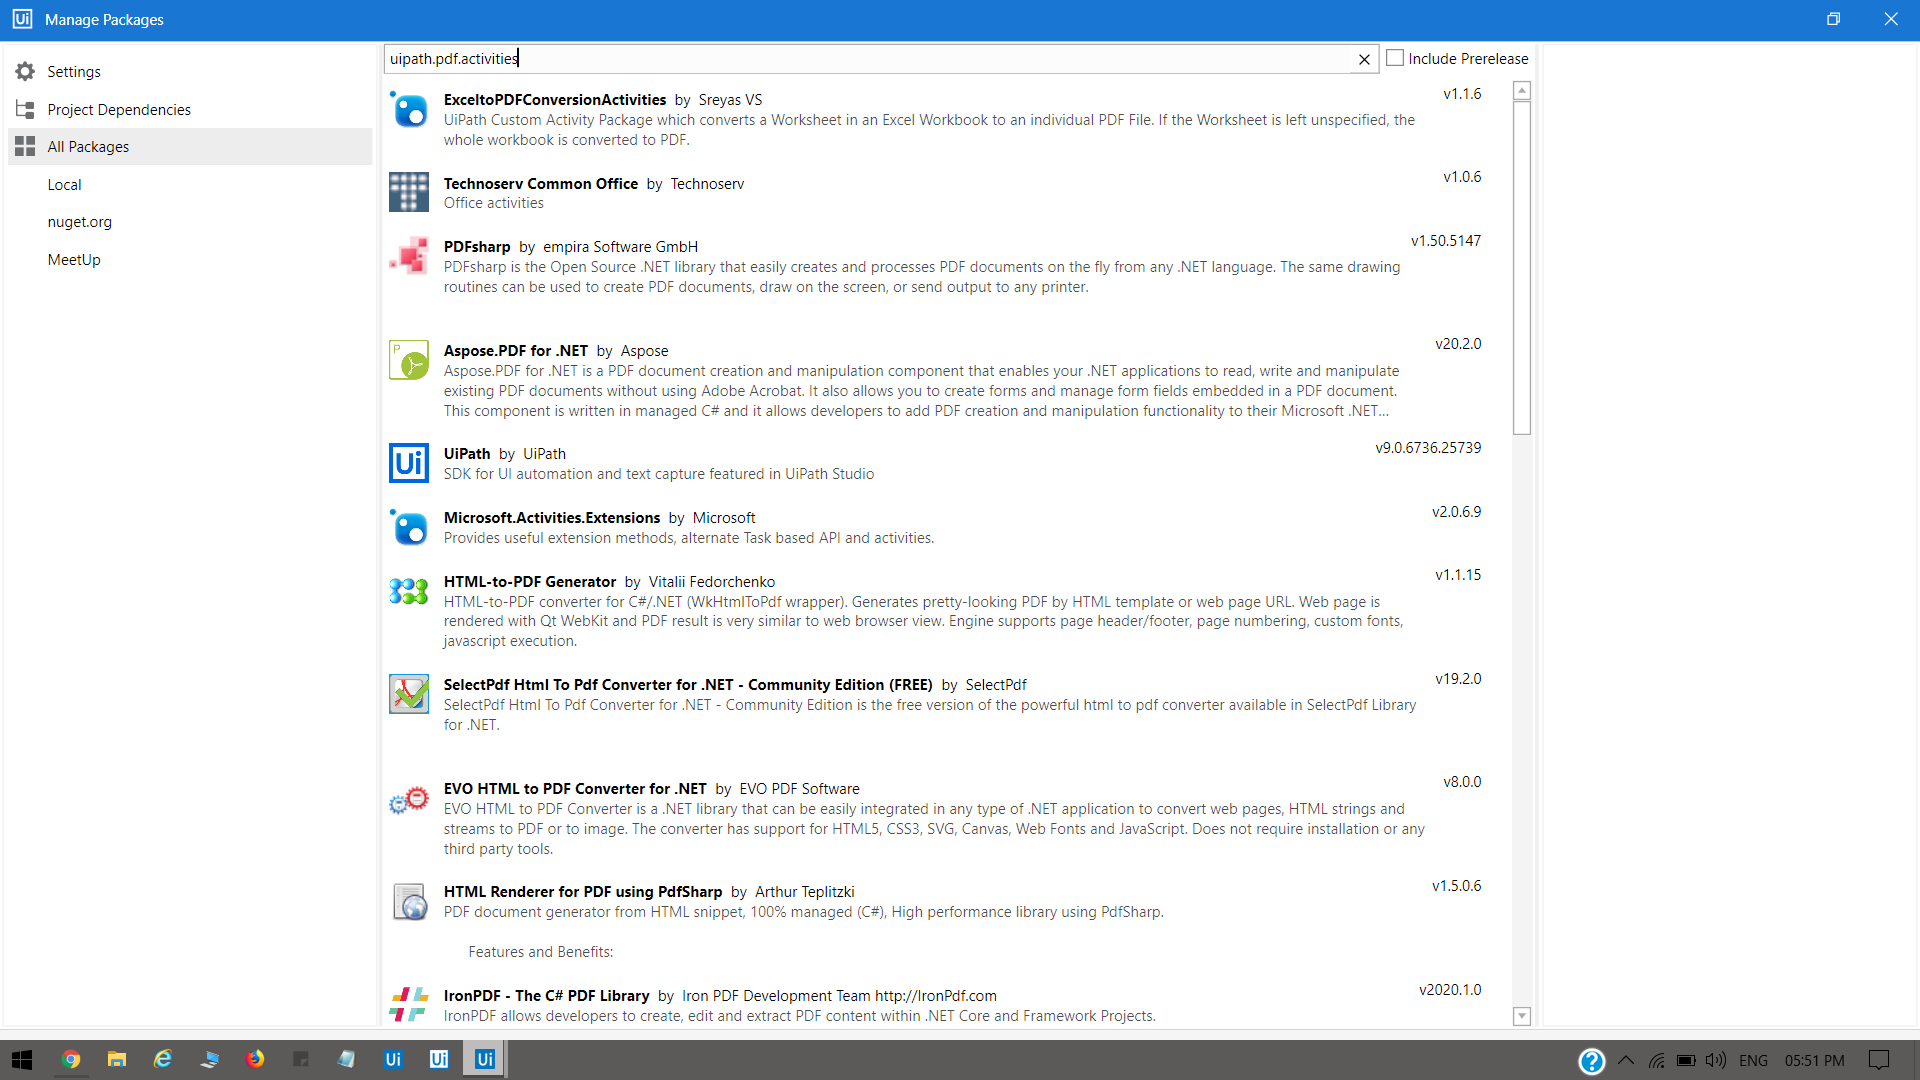Click the Microsoft.Activities.Extensions package icon
Image resolution: width=1920 pixels, height=1080 pixels.
pos(409,527)
